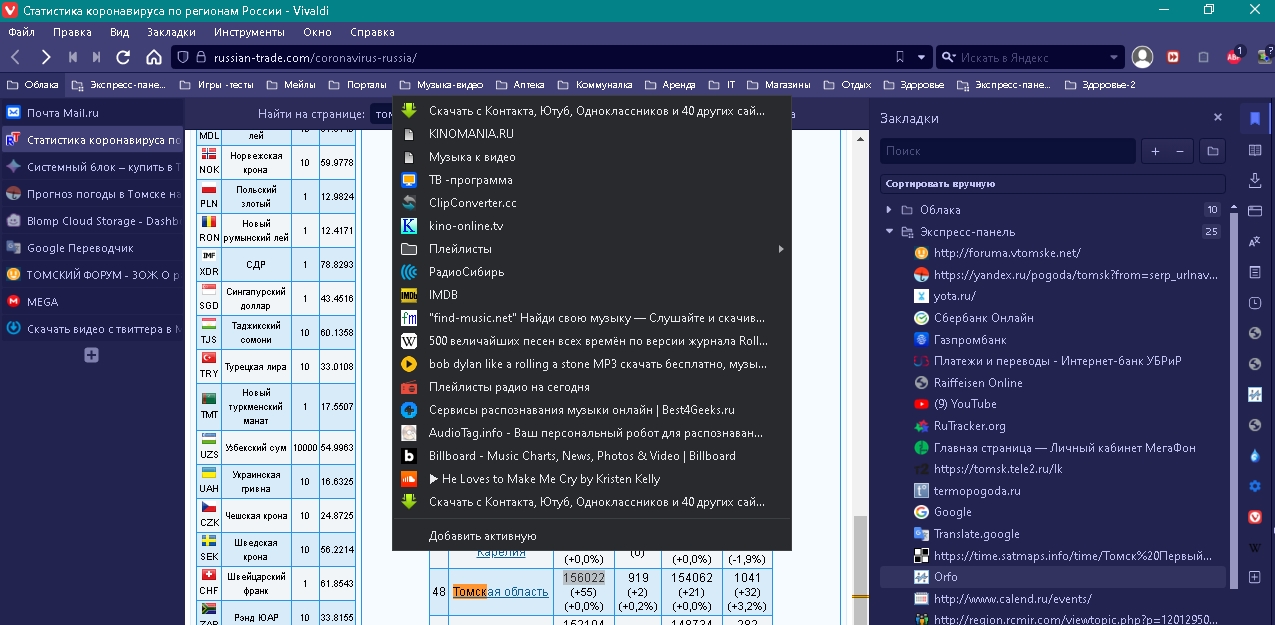Create a new bookmark folder

coord(1212,151)
